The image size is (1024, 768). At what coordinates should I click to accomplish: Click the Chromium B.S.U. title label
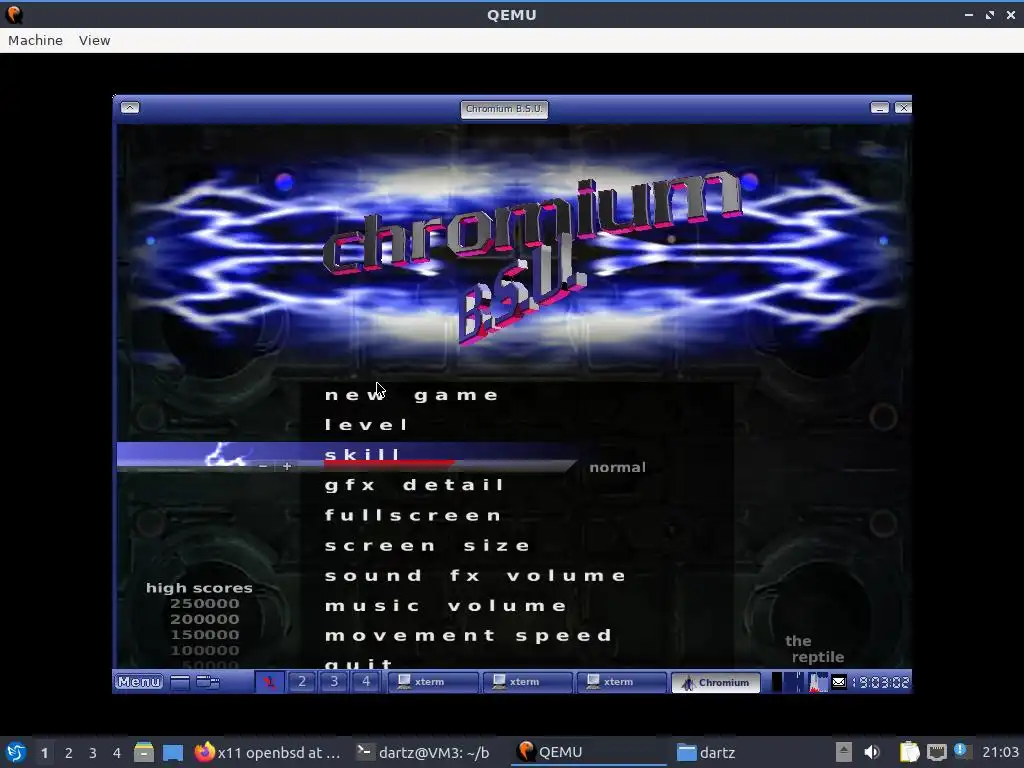[x=504, y=109]
